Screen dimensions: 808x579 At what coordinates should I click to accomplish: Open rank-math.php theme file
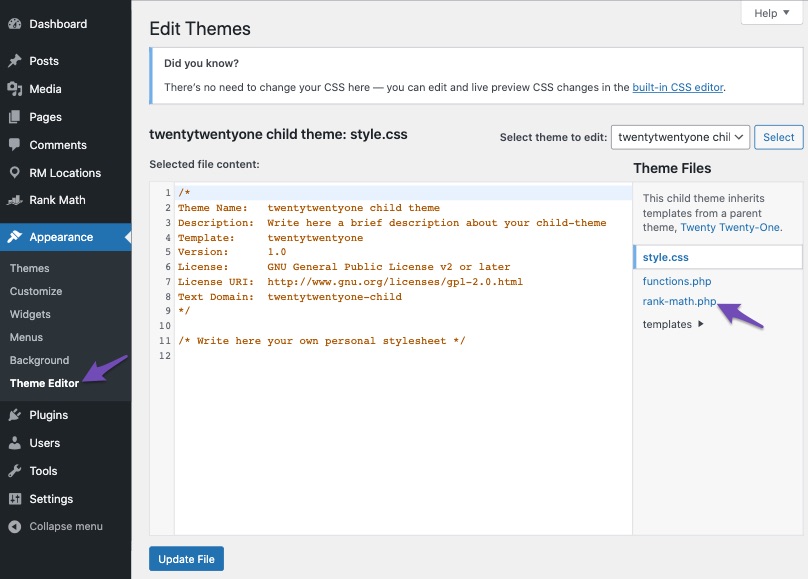679,301
